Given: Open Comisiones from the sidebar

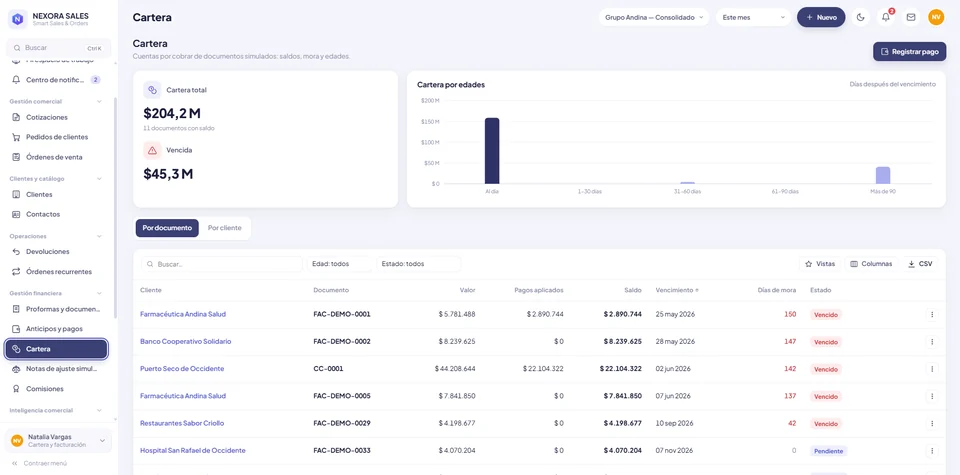Looking at the screenshot, I should click(x=56, y=389).
